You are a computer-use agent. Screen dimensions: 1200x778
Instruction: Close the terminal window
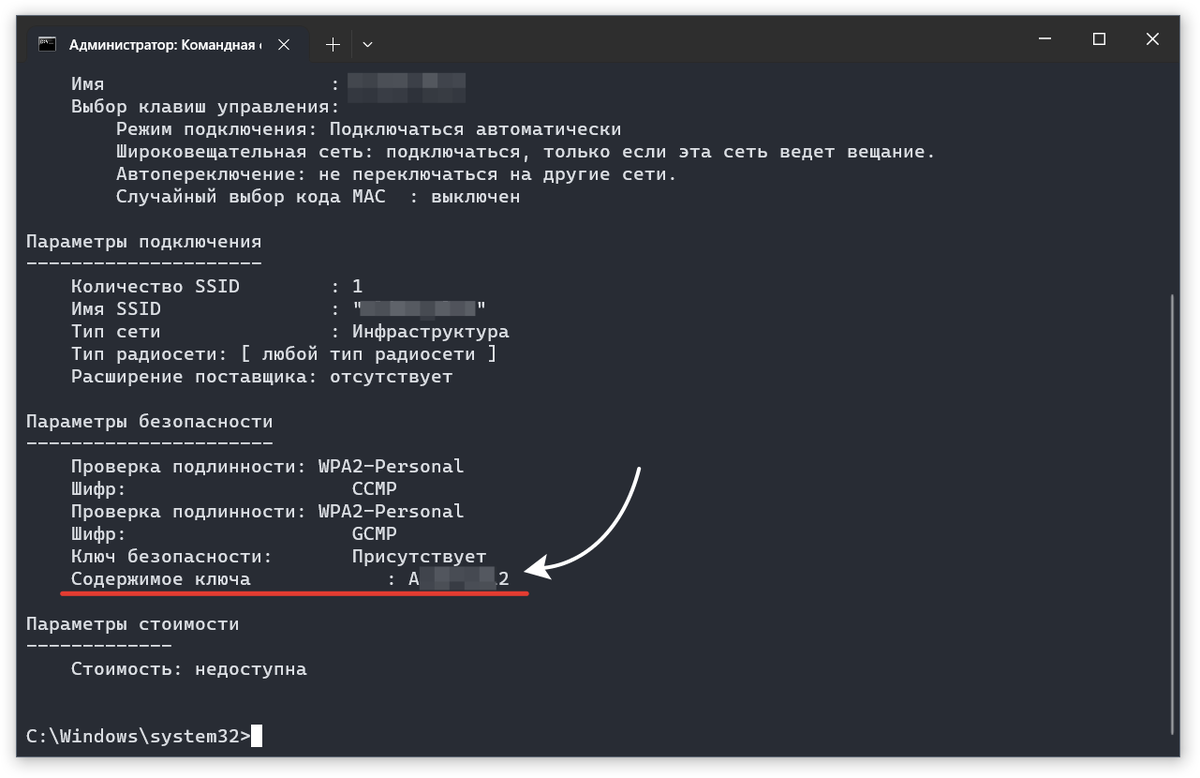pos(1154,39)
